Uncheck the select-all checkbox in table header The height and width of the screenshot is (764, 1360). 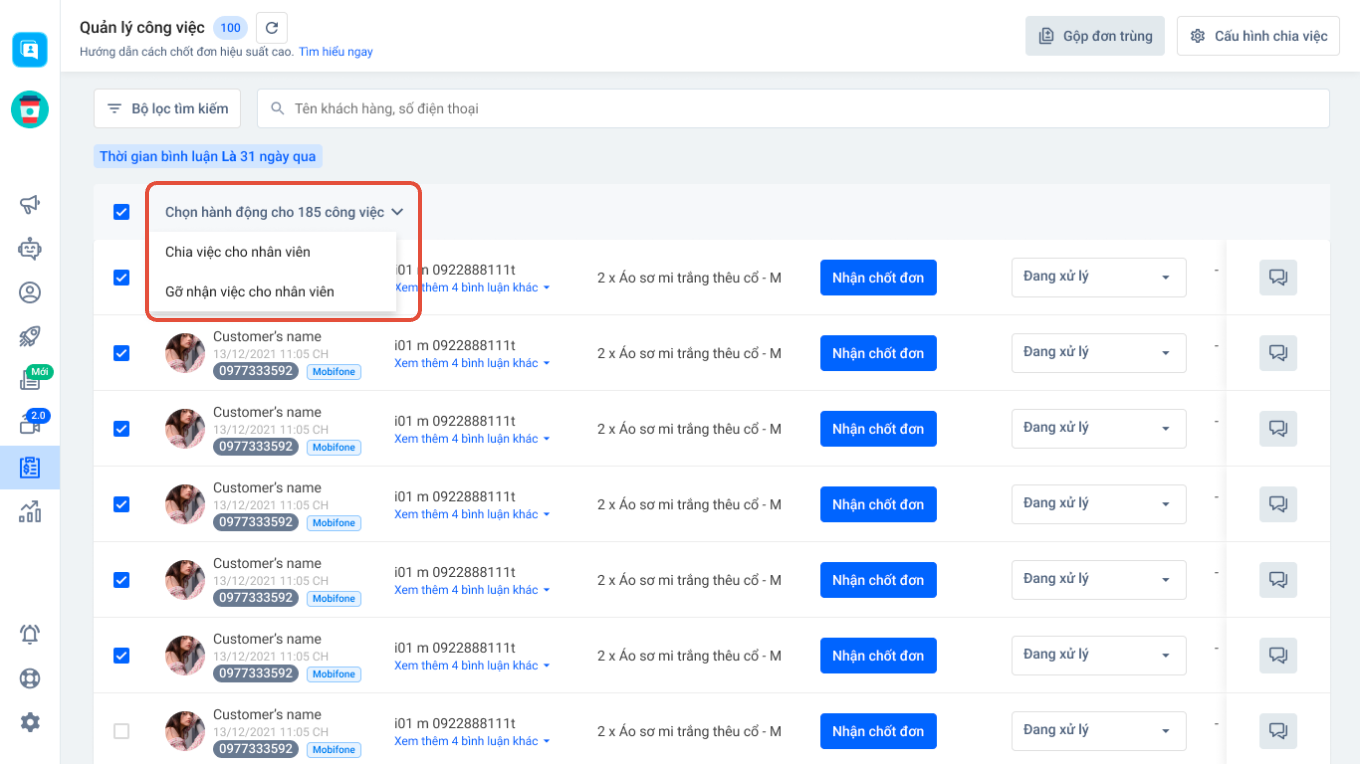click(122, 212)
